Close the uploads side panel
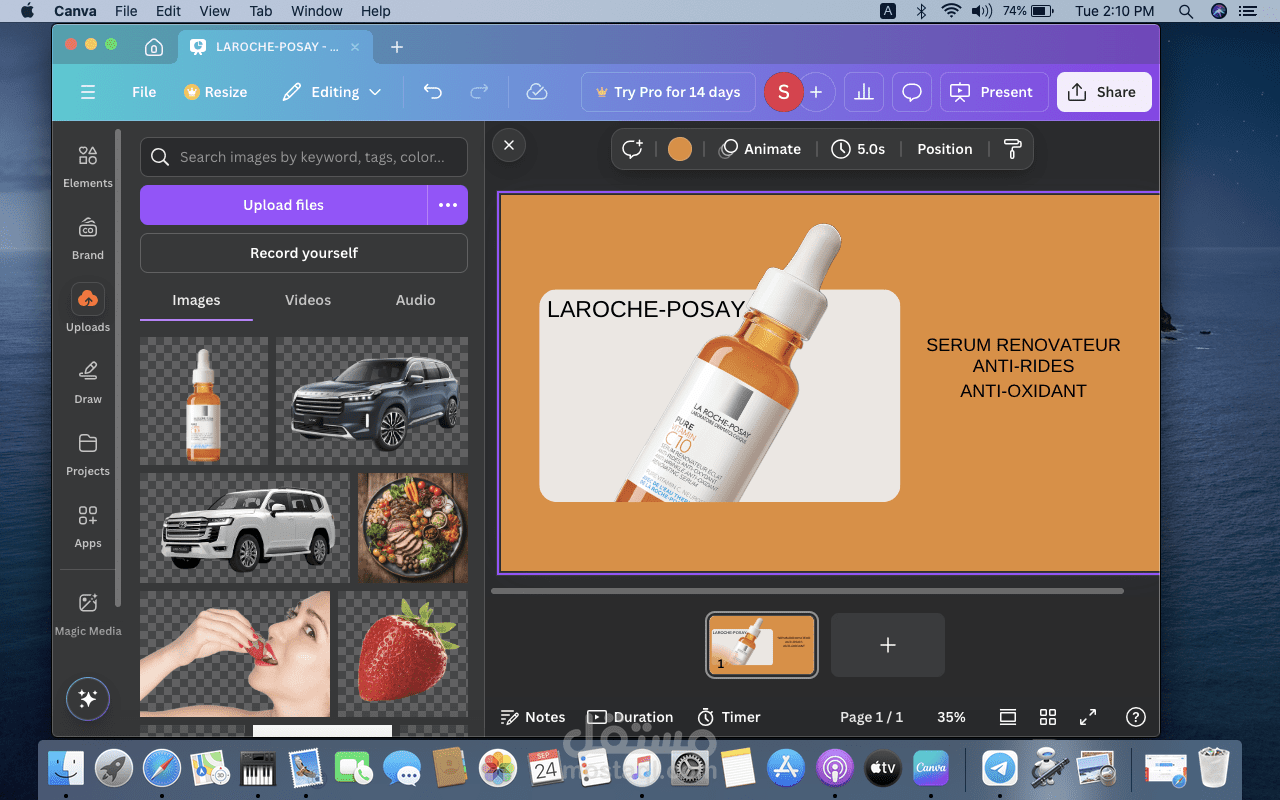 click(x=509, y=145)
